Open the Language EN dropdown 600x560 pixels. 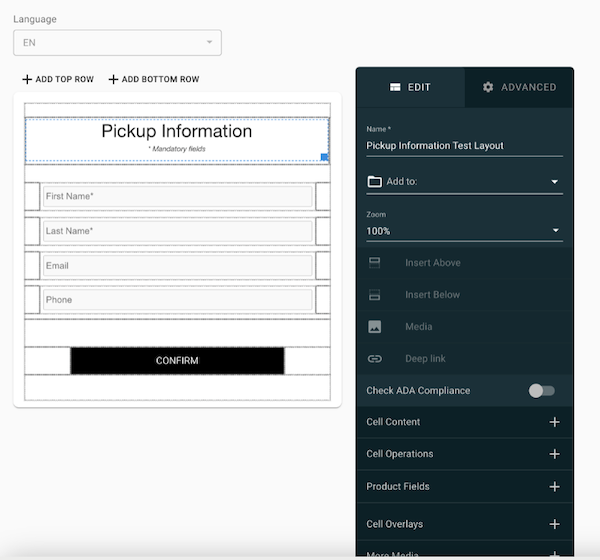tap(117, 42)
